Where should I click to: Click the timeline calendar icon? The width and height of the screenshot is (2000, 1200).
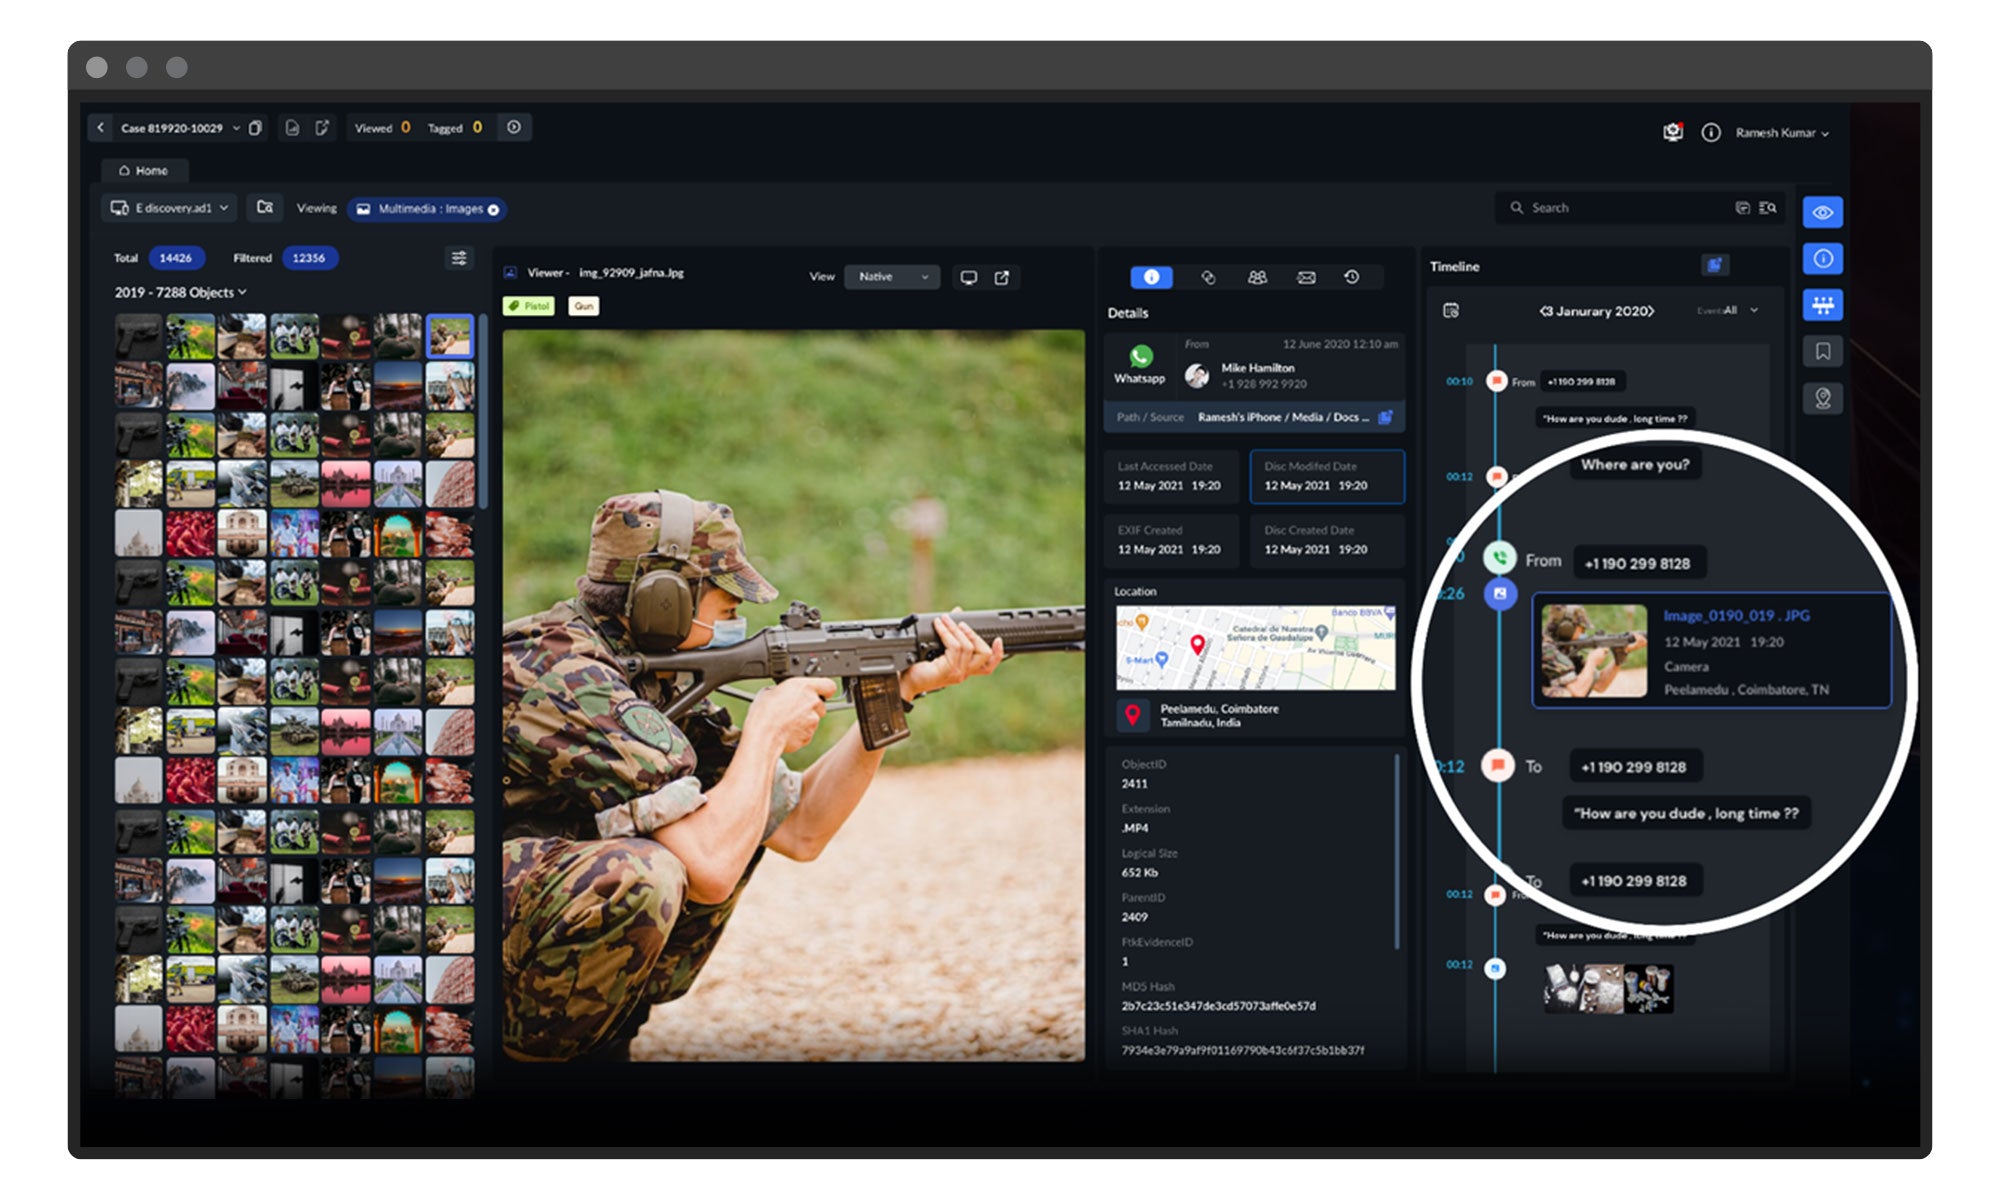pyautogui.click(x=1451, y=311)
